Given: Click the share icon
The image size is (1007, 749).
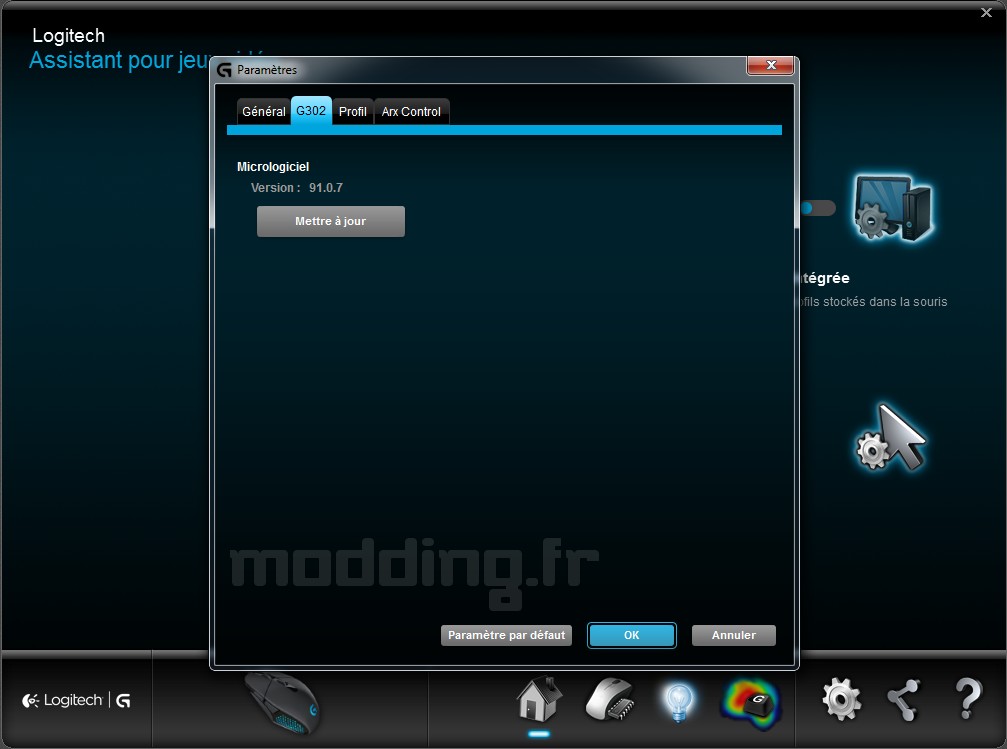Looking at the screenshot, I should pos(904,700).
